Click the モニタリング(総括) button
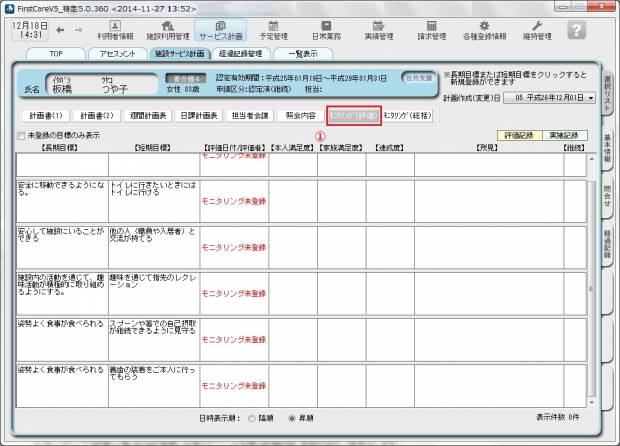 coord(409,116)
